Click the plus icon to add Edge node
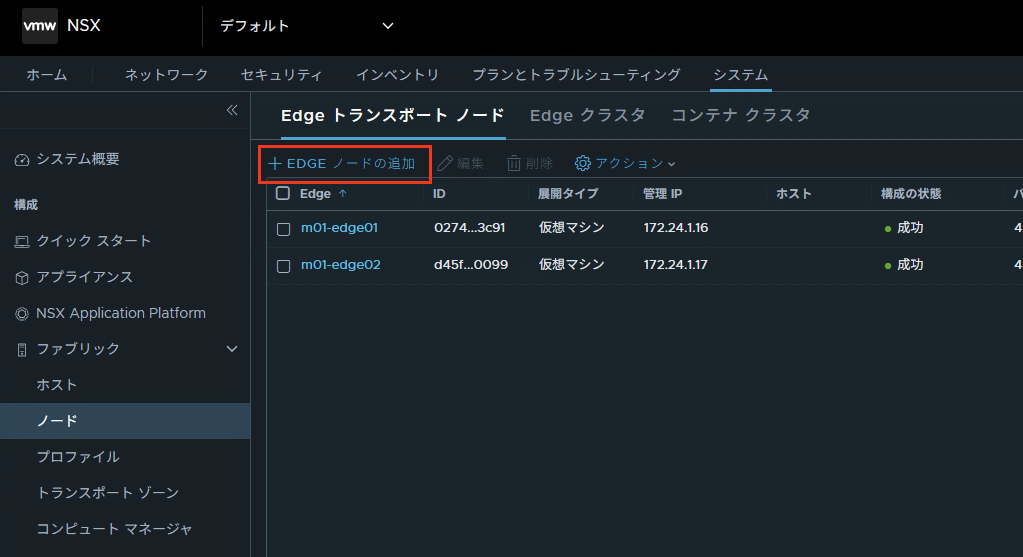Image resolution: width=1023 pixels, height=557 pixels. (x=275, y=163)
